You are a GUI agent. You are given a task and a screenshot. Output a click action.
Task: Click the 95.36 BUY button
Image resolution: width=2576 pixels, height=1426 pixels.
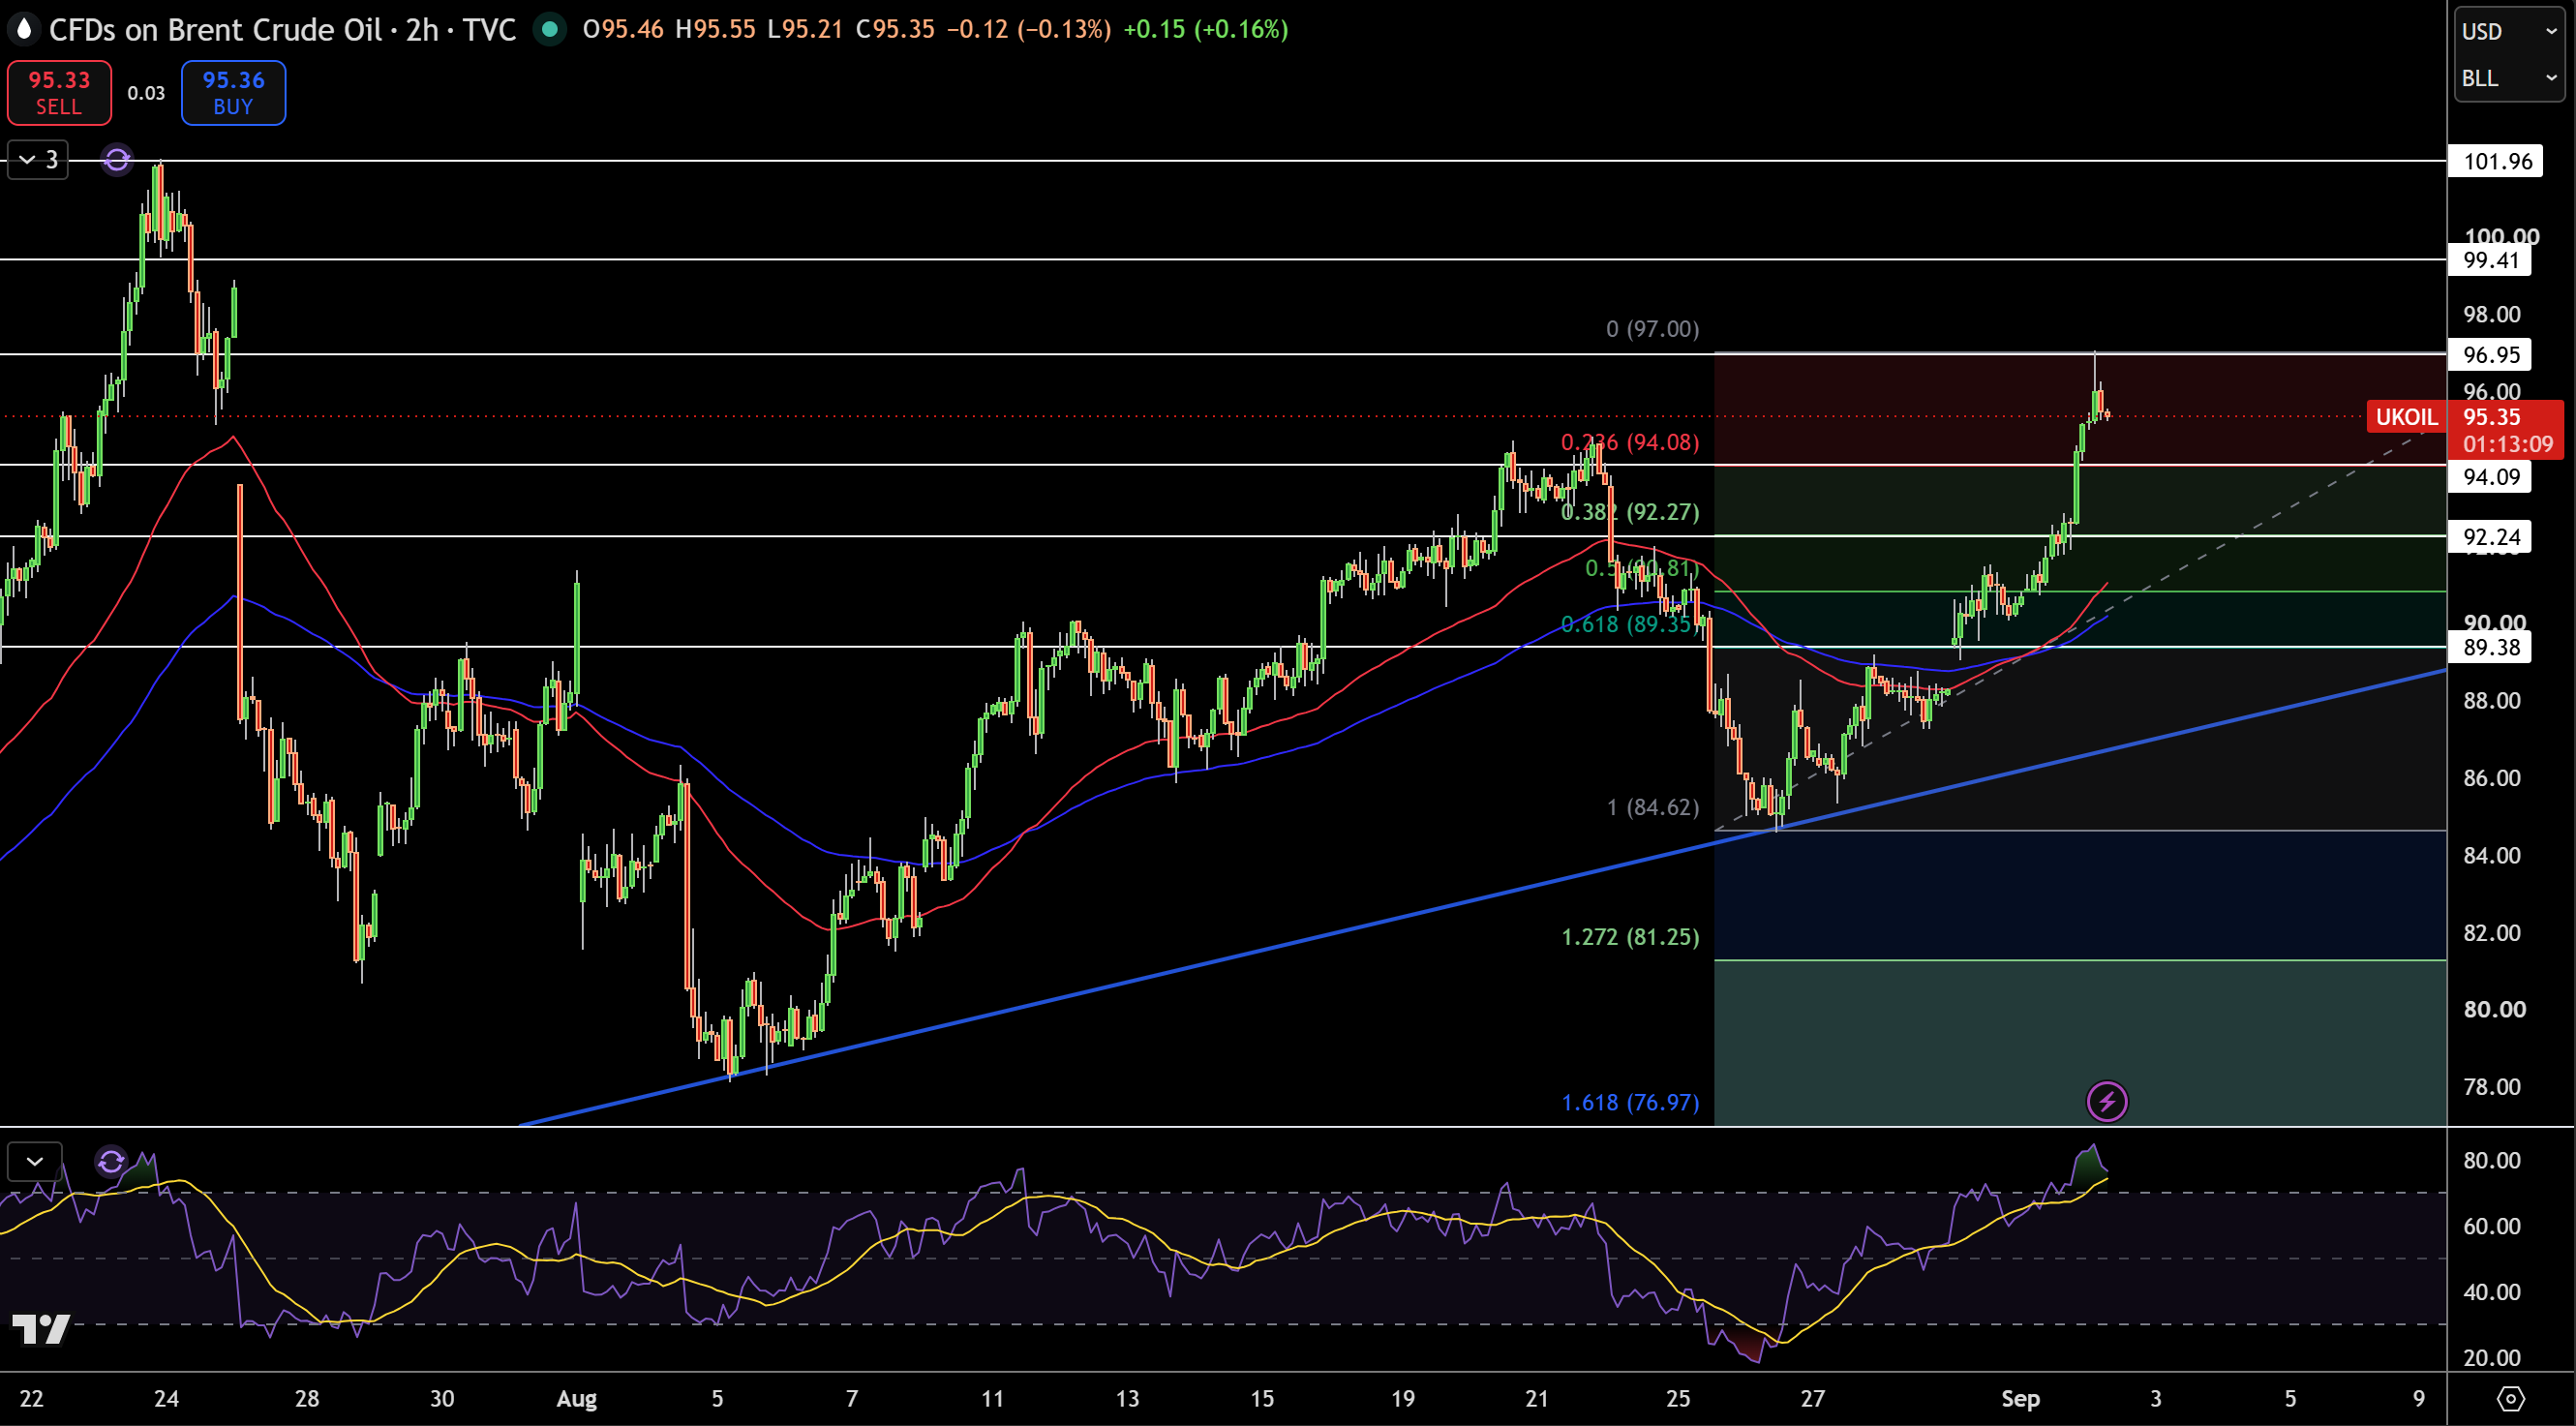tap(233, 93)
